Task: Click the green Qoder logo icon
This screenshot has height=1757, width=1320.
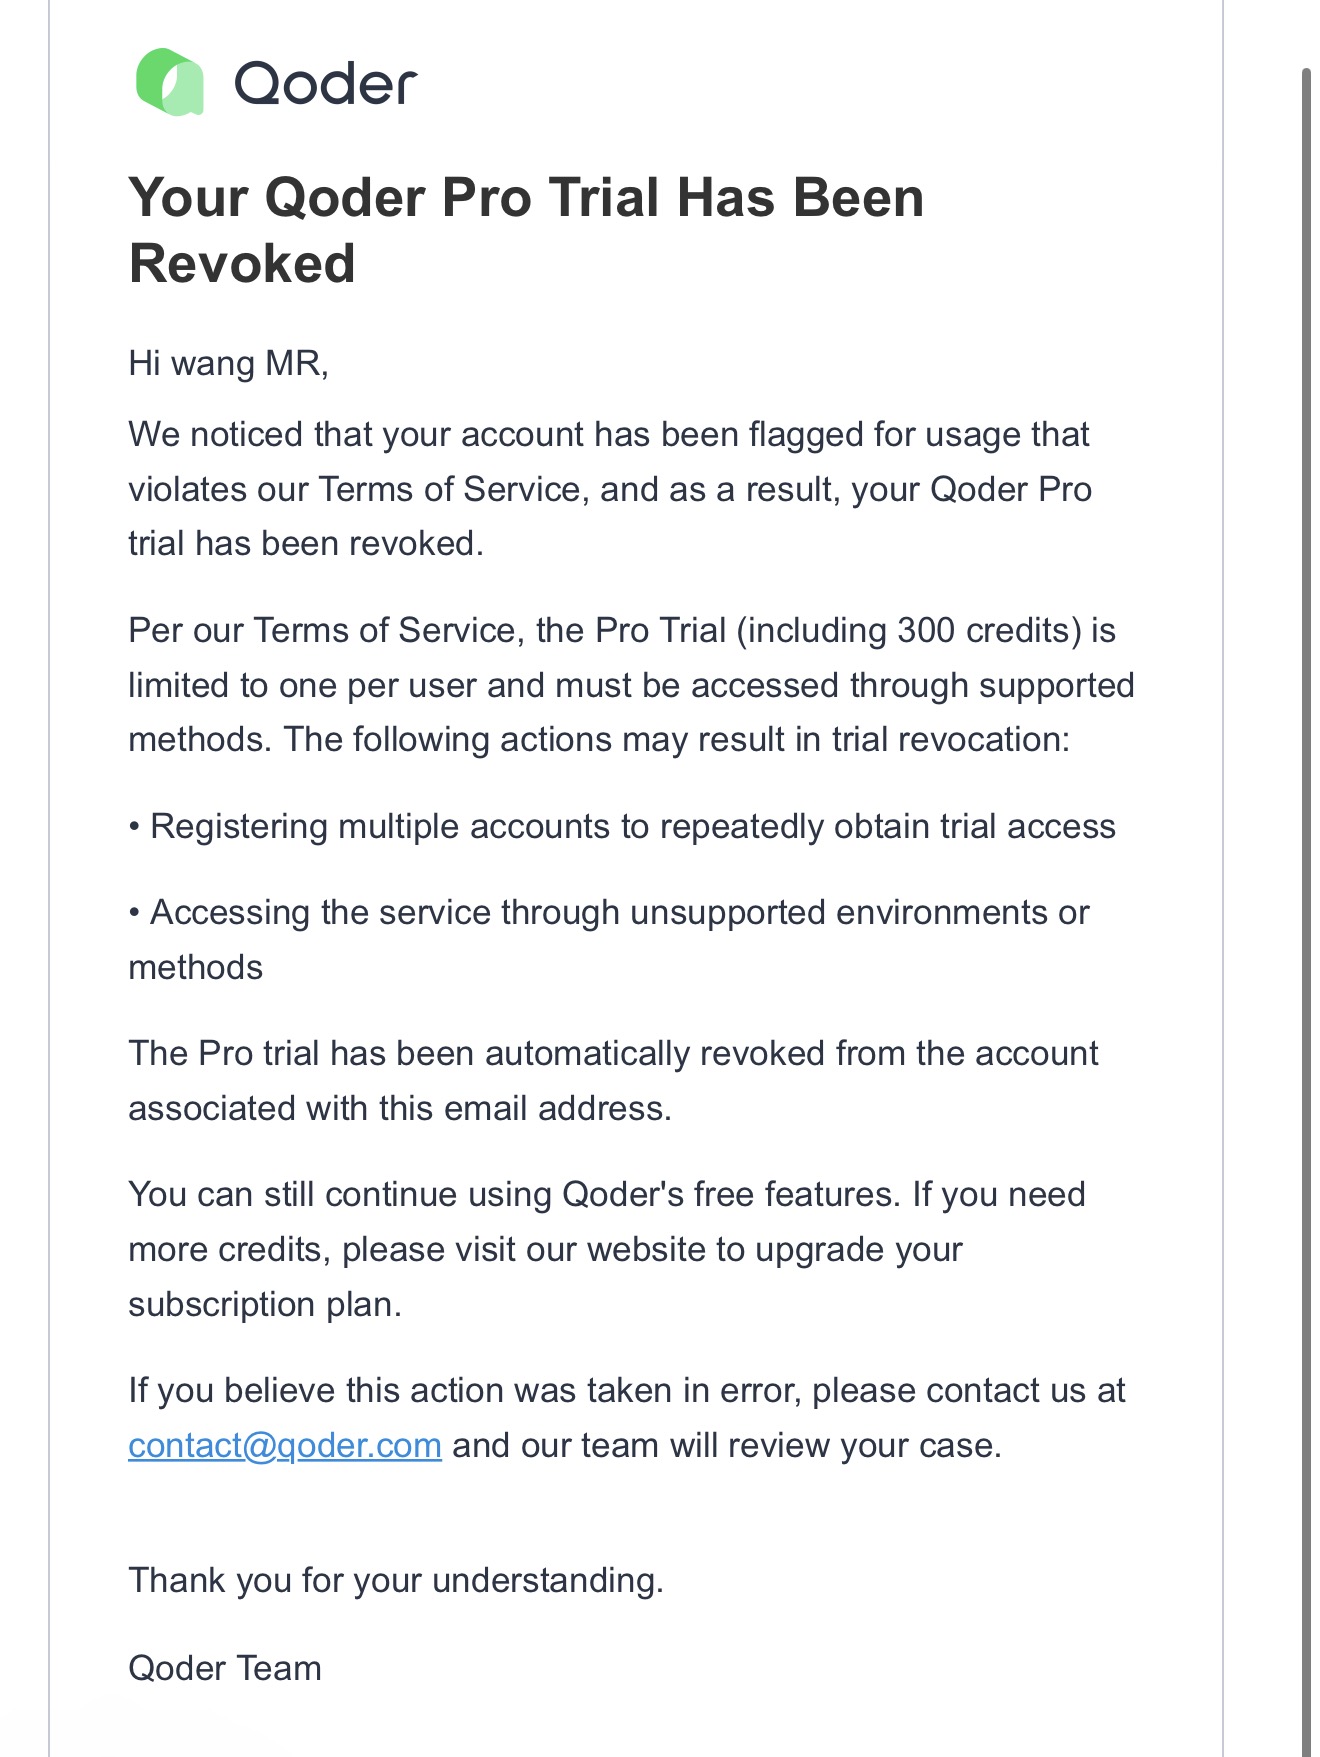Action: [x=170, y=82]
